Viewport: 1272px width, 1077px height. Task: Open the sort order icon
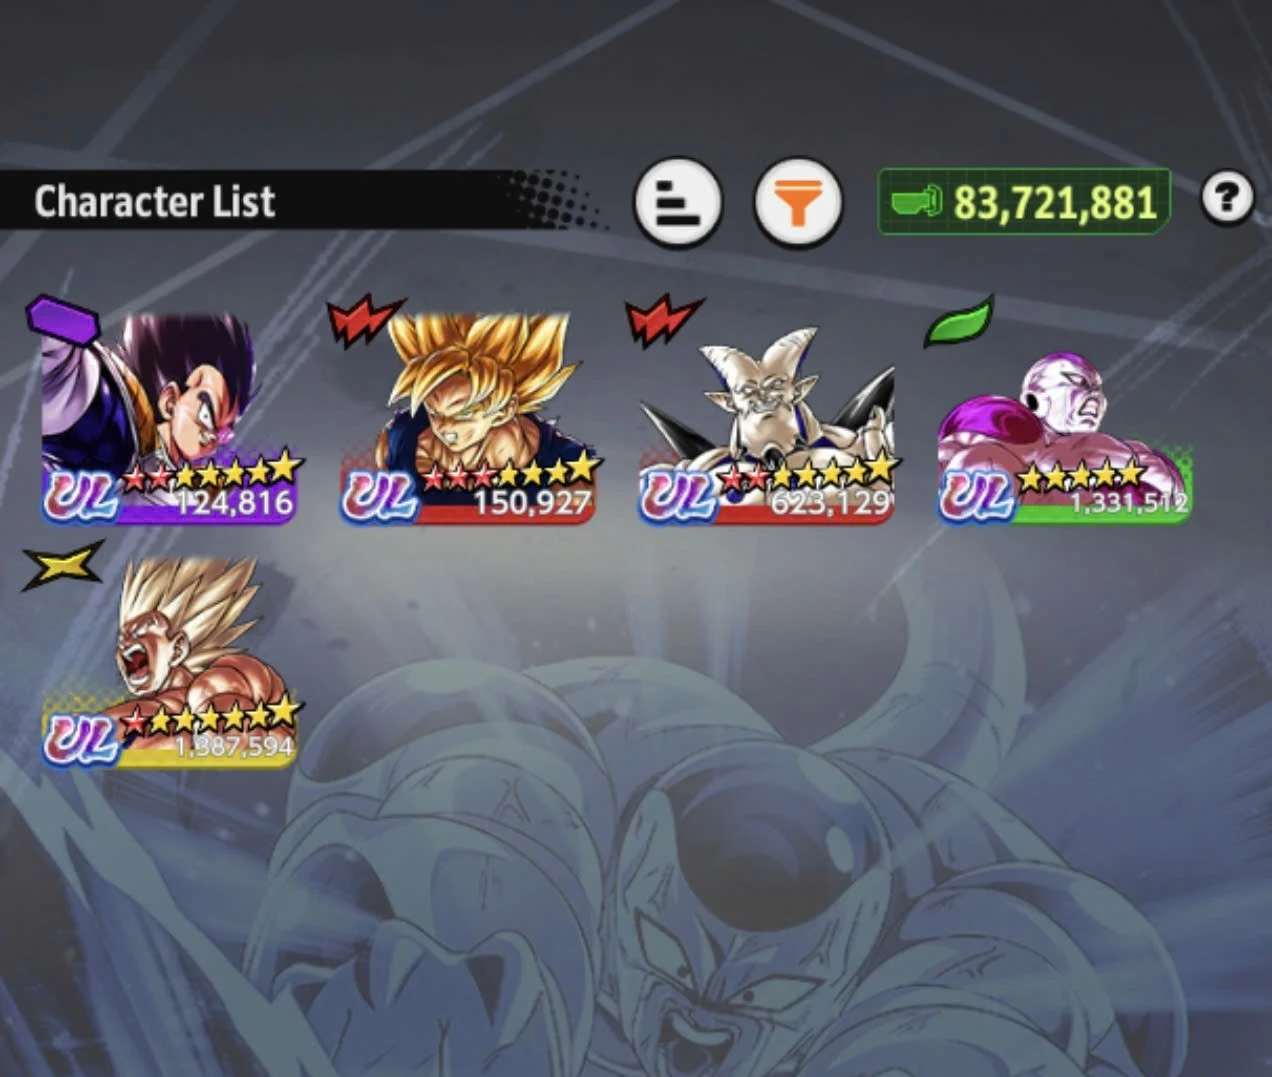(x=678, y=202)
